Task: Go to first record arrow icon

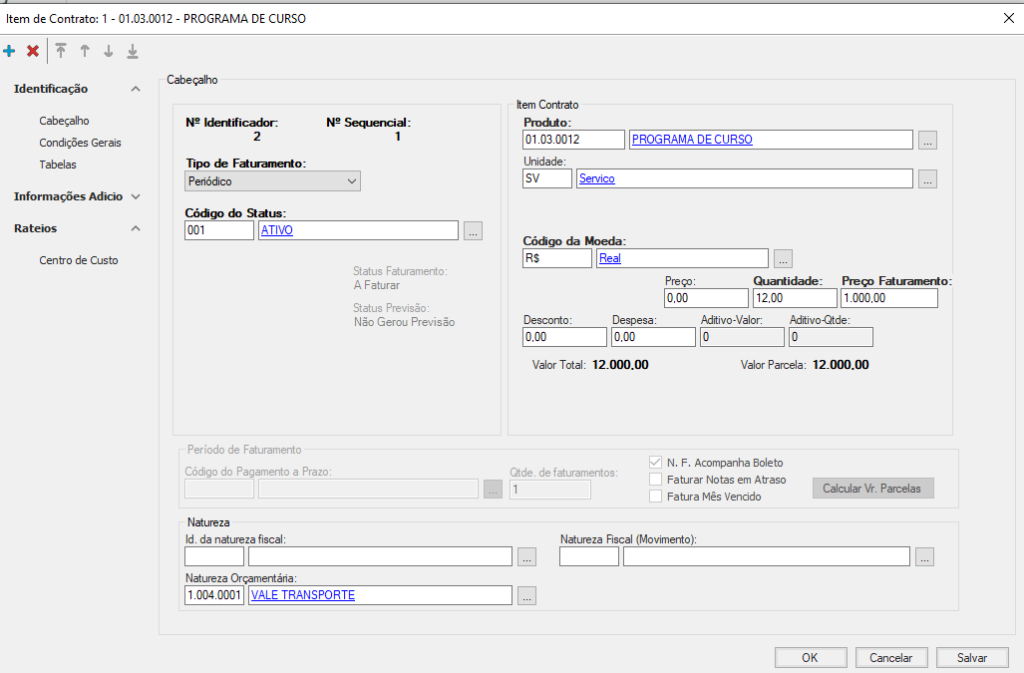Action: coord(61,51)
